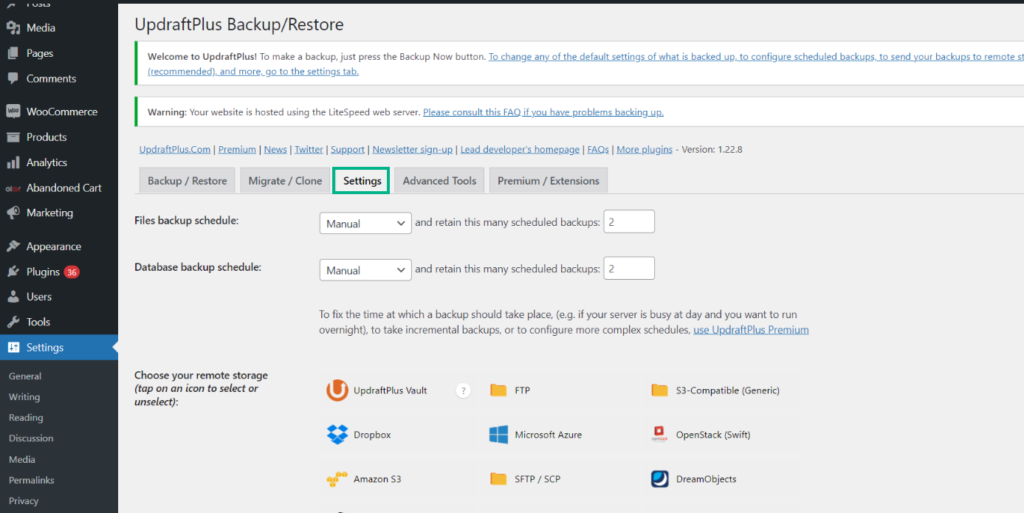This screenshot has width=1024, height=513.
Task: Open the Permalinks settings submenu item
Action: 31,480
